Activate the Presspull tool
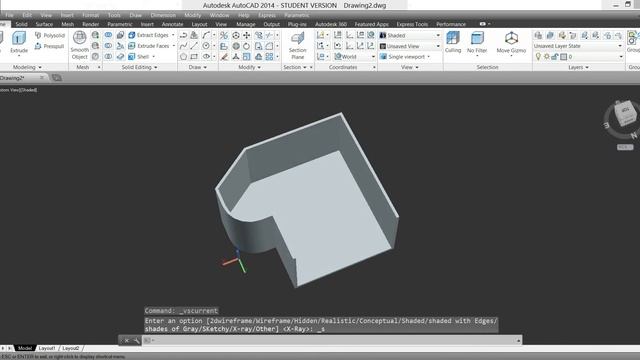The image size is (640, 360). pyautogui.click(x=50, y=46)
